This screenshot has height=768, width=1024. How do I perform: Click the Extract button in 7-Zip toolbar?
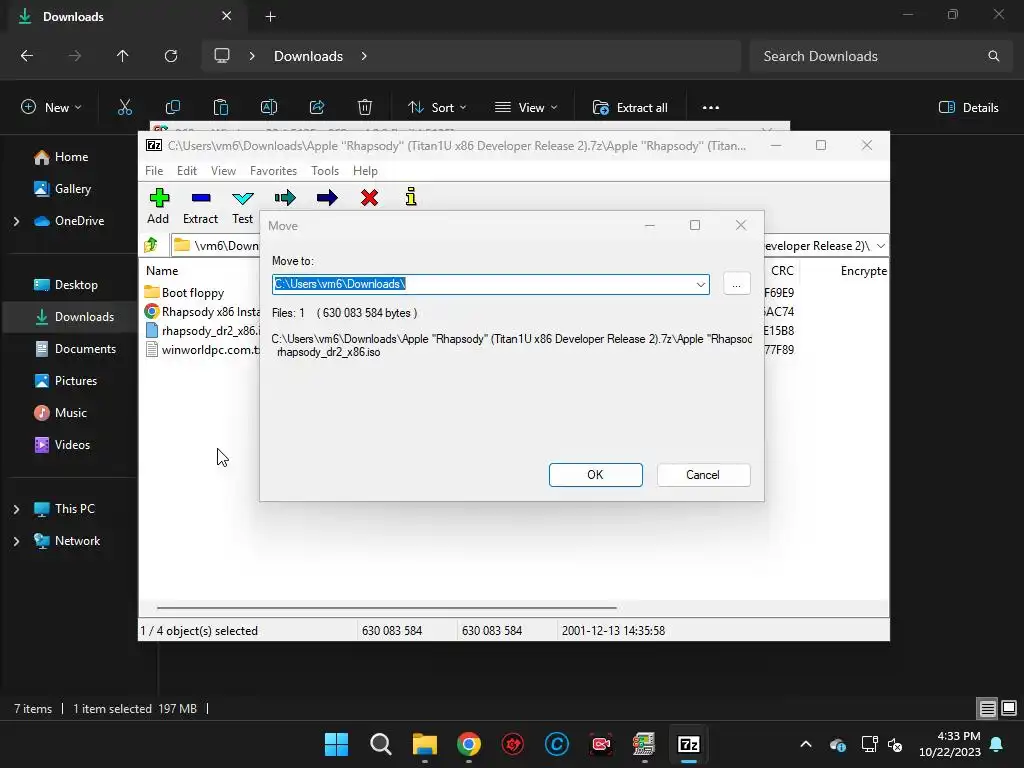click(200, 206)
